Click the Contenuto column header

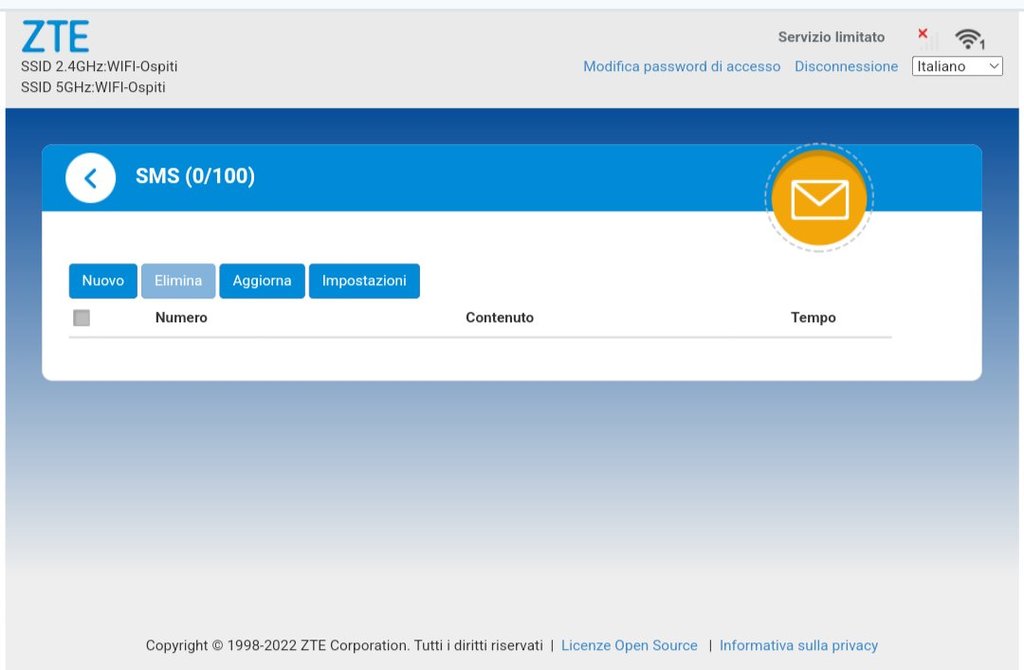(x=499, y=317)
